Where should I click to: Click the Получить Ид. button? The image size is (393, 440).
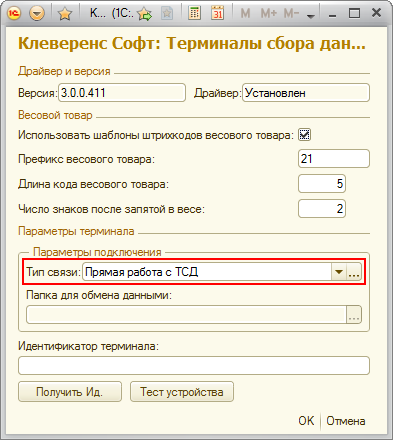[70, 392]
